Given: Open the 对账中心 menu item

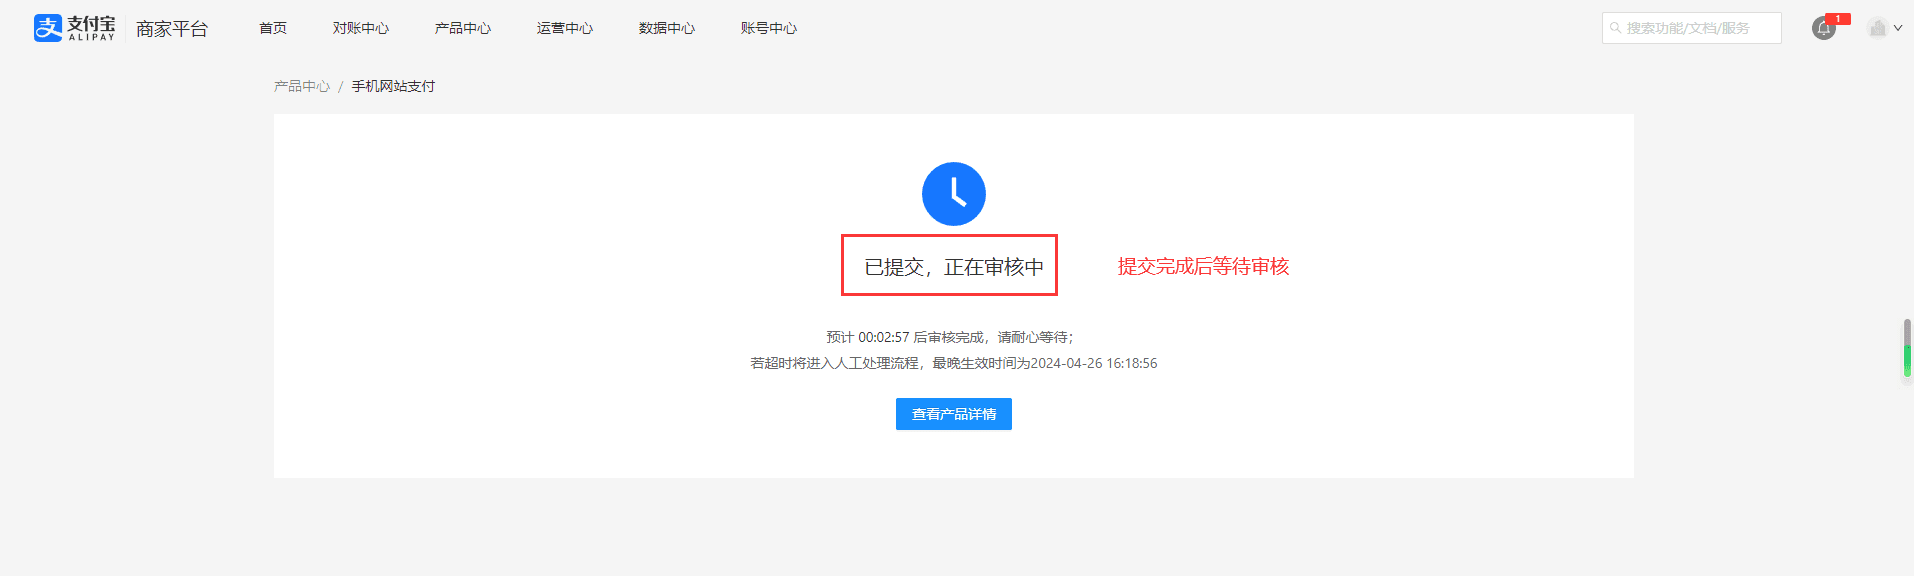Looking at the screenshot, I should click(x=361, y=28).
